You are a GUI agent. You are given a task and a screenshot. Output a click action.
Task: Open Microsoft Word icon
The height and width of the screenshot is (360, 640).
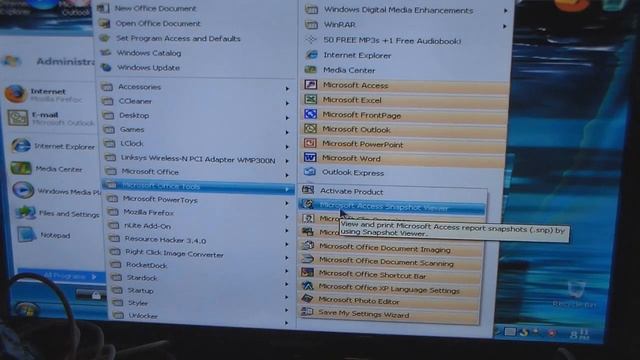(x=310, y=158)
